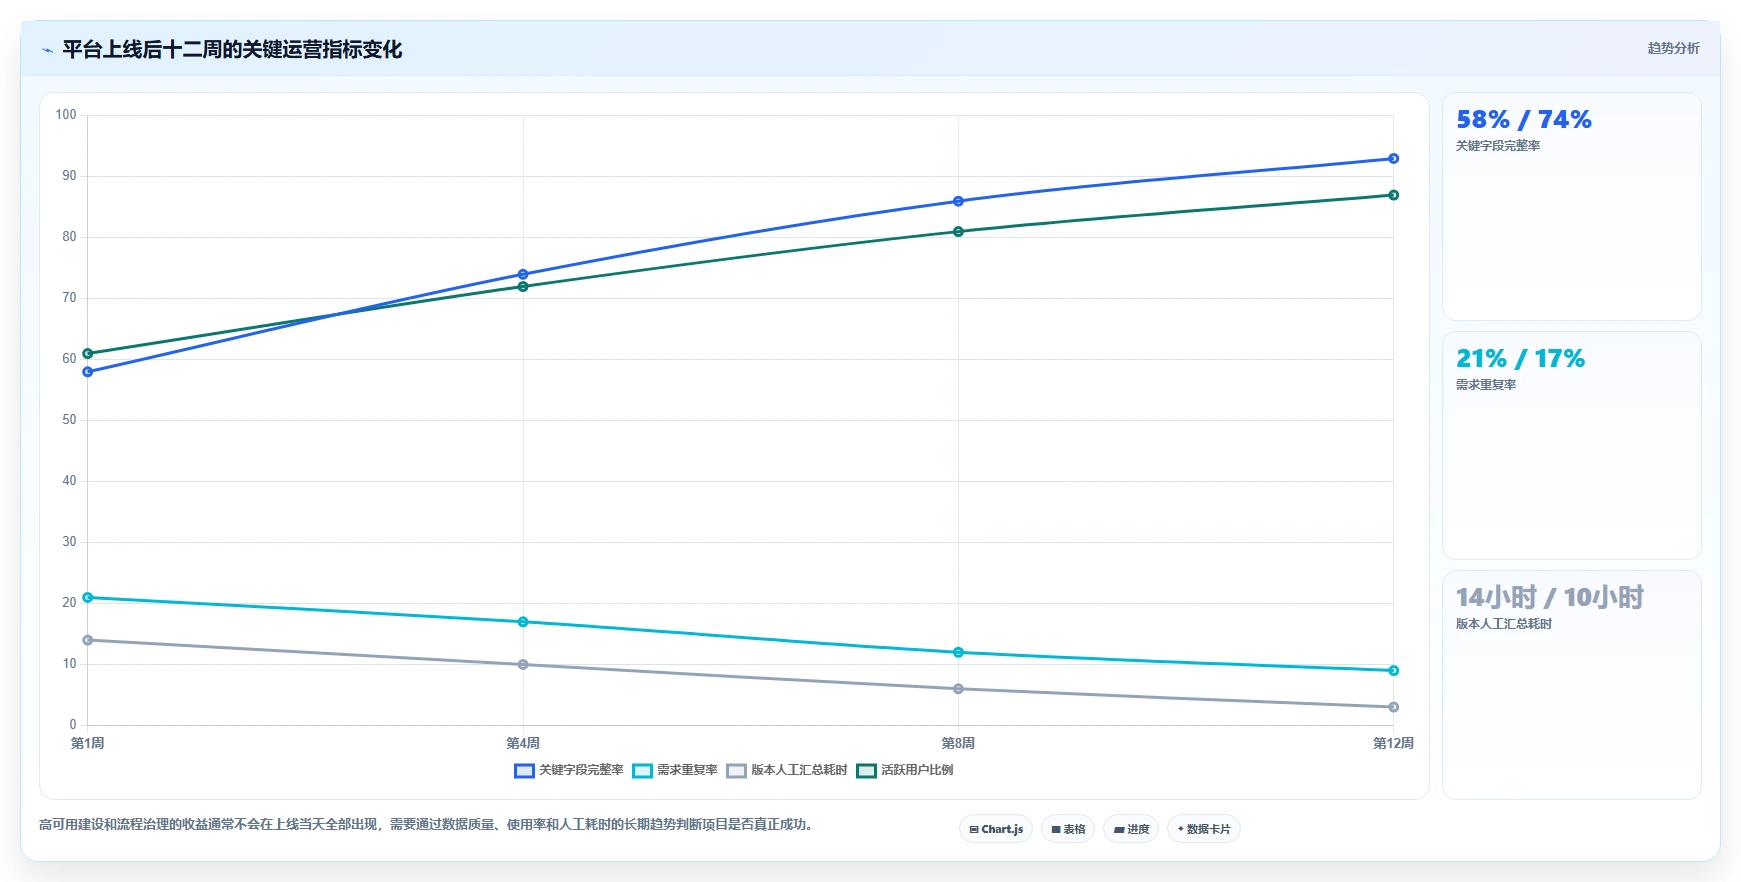
Task: Click the Chart.js tag
Action: click(x=996, y=829)
